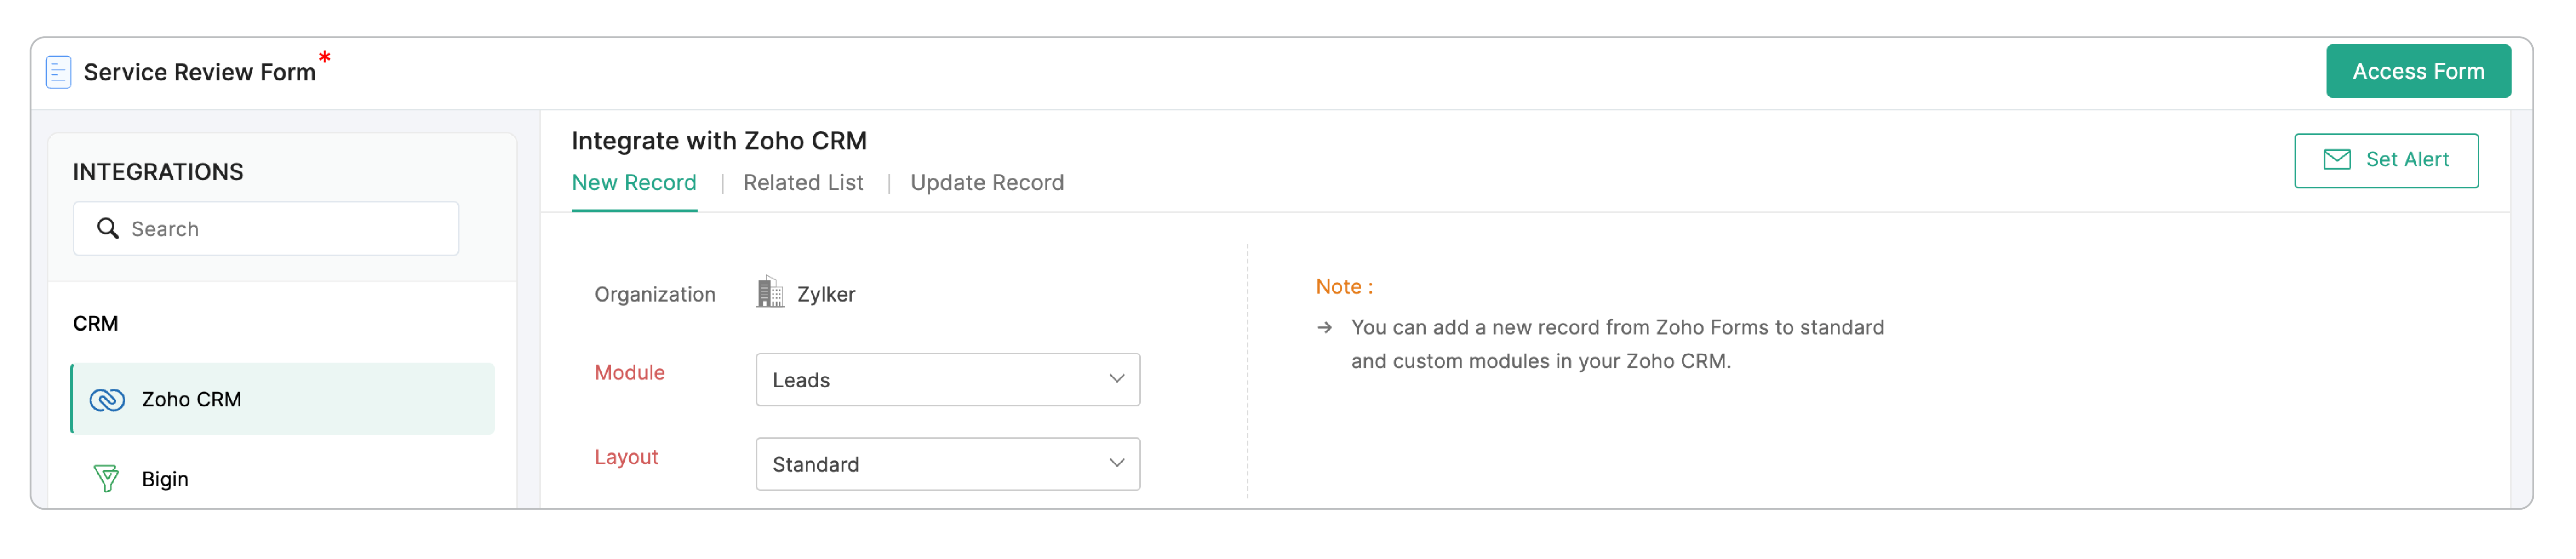Select Bigin under the CRM section
Image resolution: width=2576 pixels, height=559 pixels.
click(164, 478)
